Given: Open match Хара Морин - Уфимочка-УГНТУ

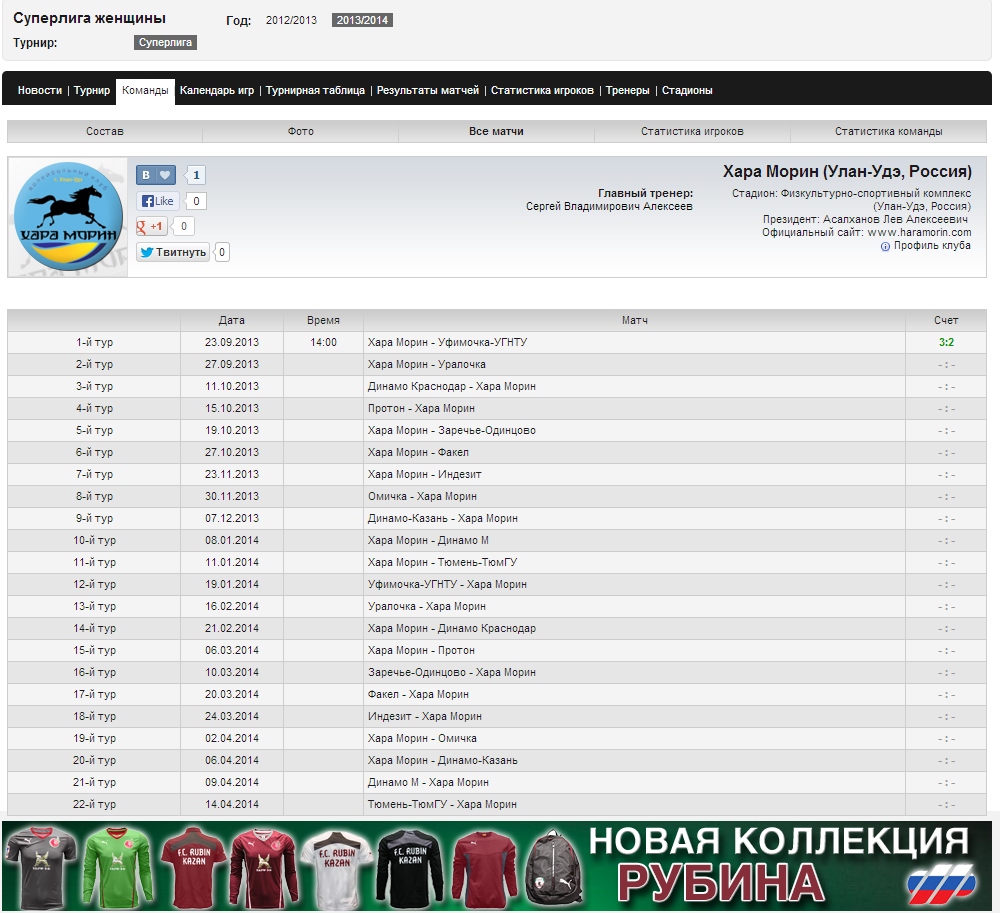Looking at the screenshot, I should point(447,342).
